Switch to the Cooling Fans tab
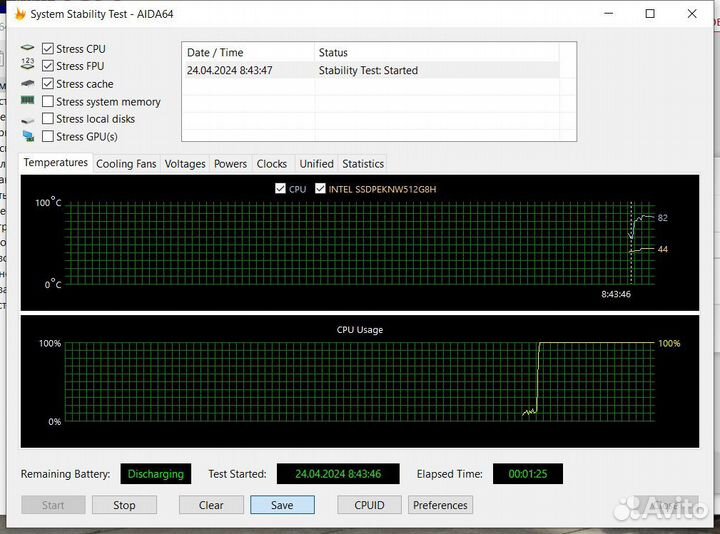The height and width of the screenshot is (534, 720). (x=126, y=164)
